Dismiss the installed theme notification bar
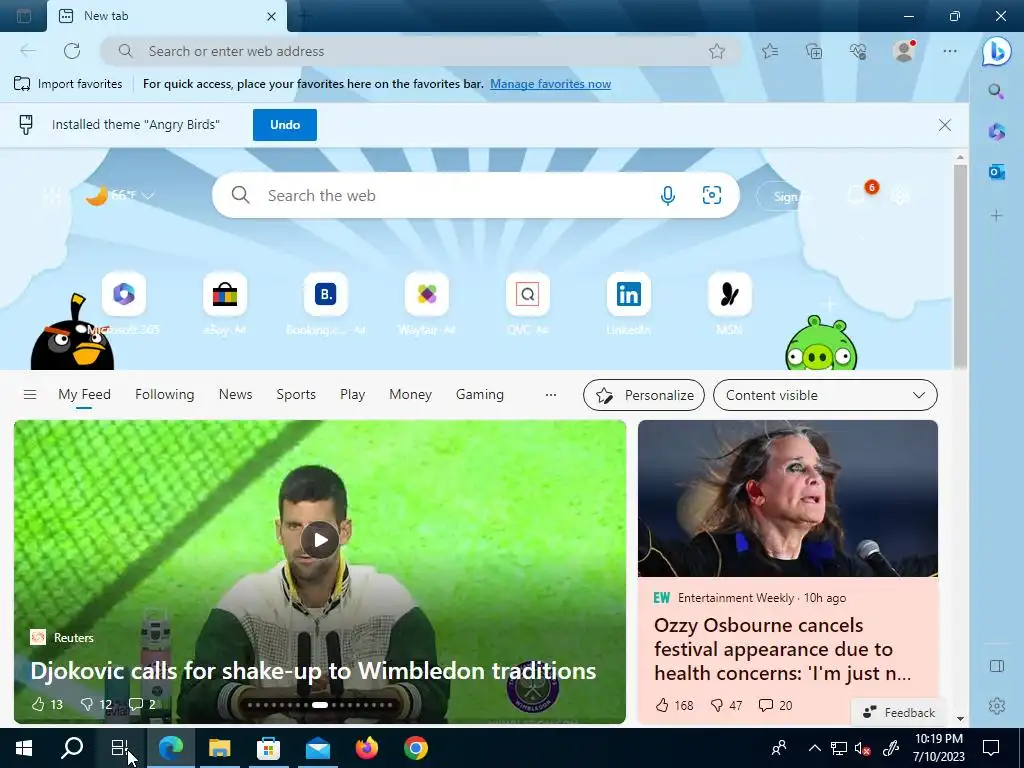This screenshot has height=768, width=1024. pos(944,125)
